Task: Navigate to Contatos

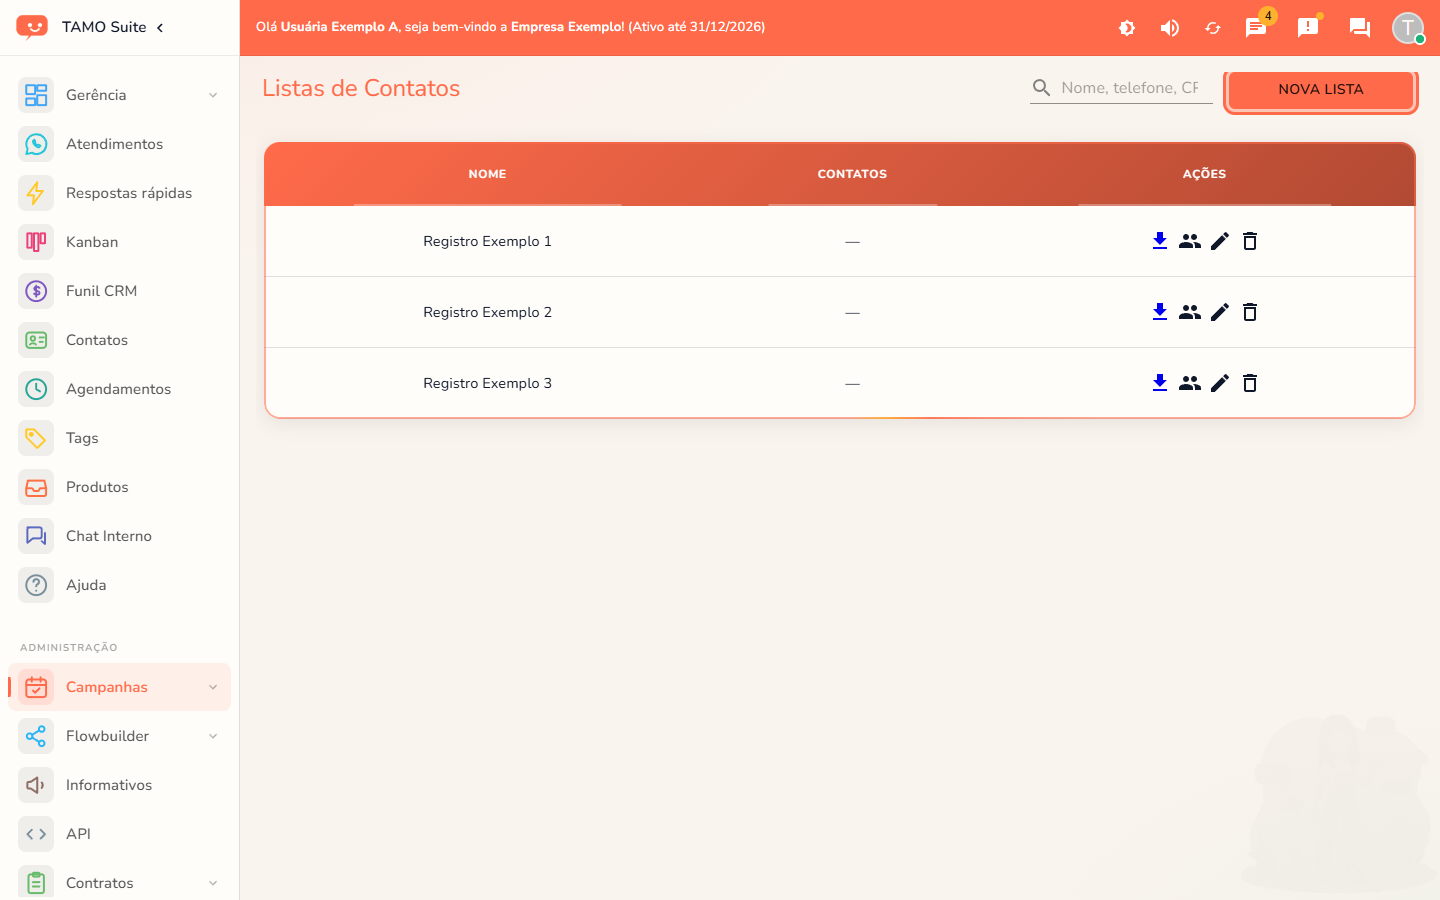Action: point(120,340)
